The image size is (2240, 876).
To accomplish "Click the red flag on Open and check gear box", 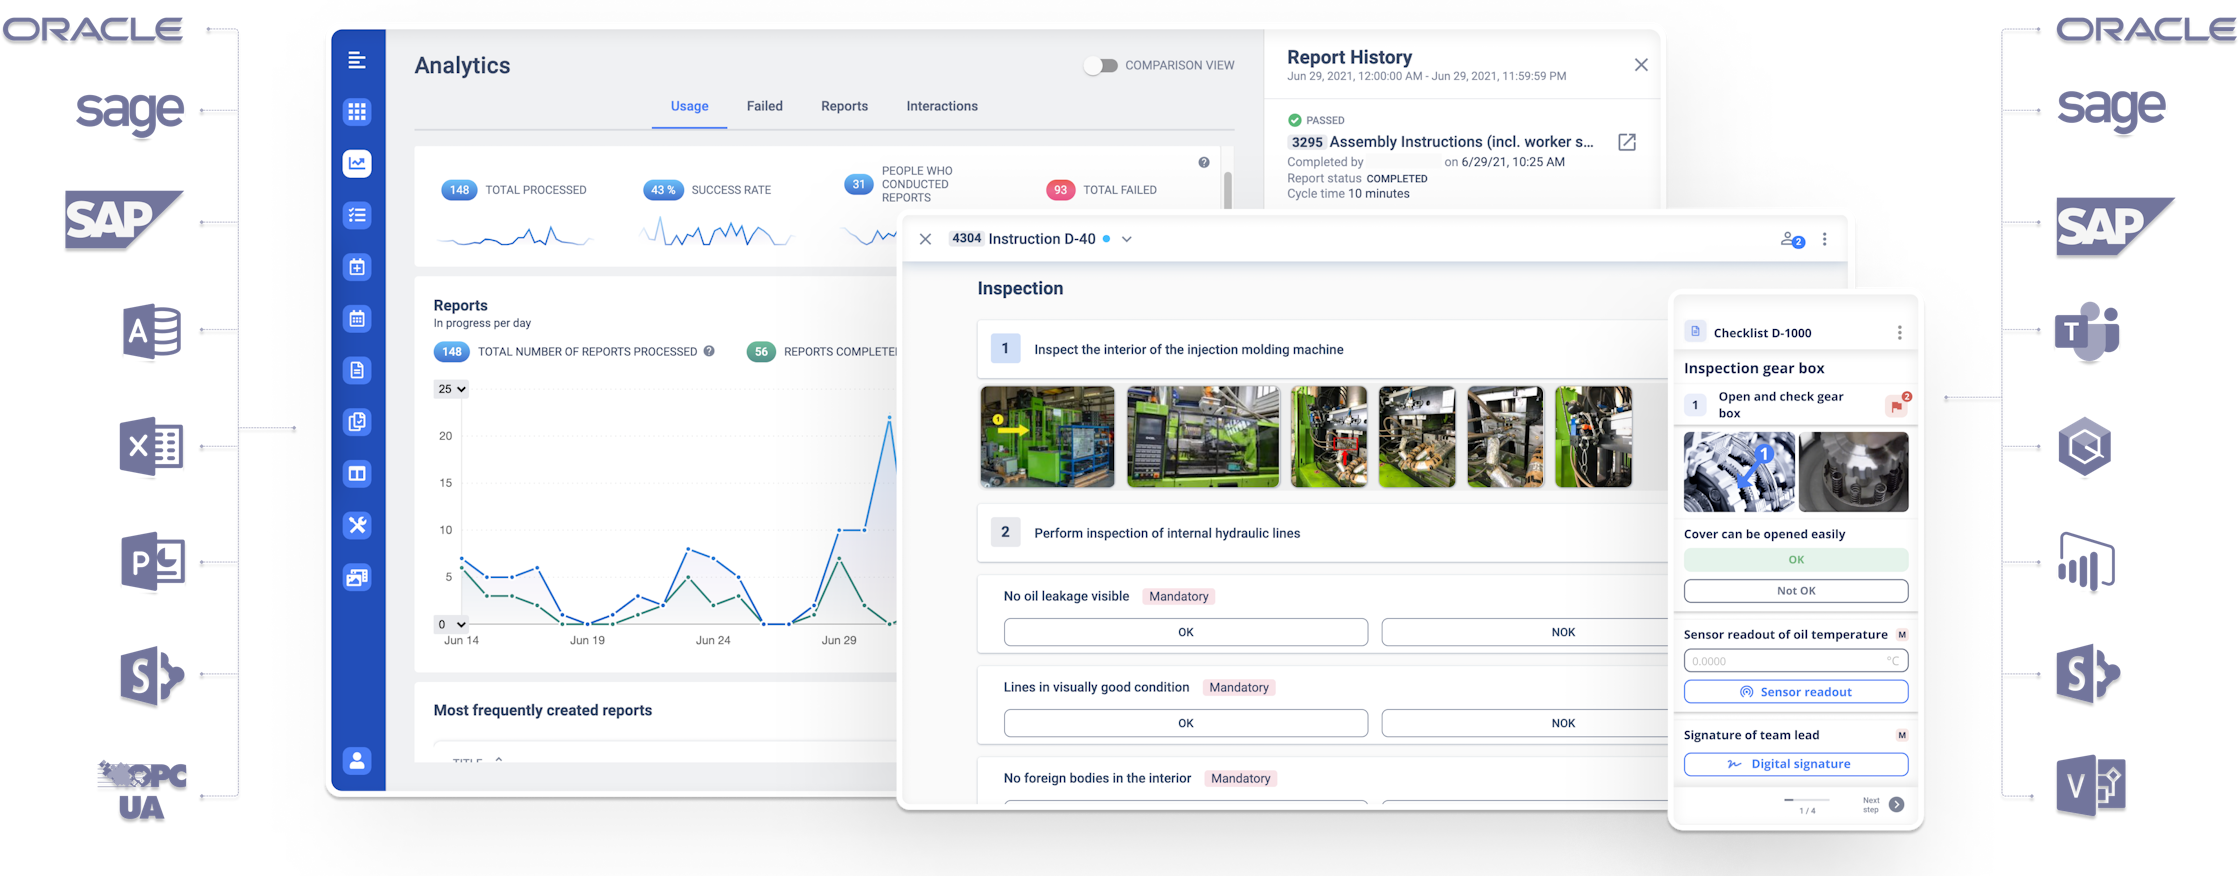I will point(1896,405).
